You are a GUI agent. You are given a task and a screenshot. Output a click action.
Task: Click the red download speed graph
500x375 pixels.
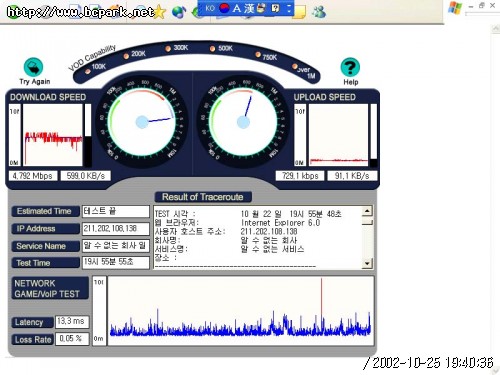(x=53, y=135)
